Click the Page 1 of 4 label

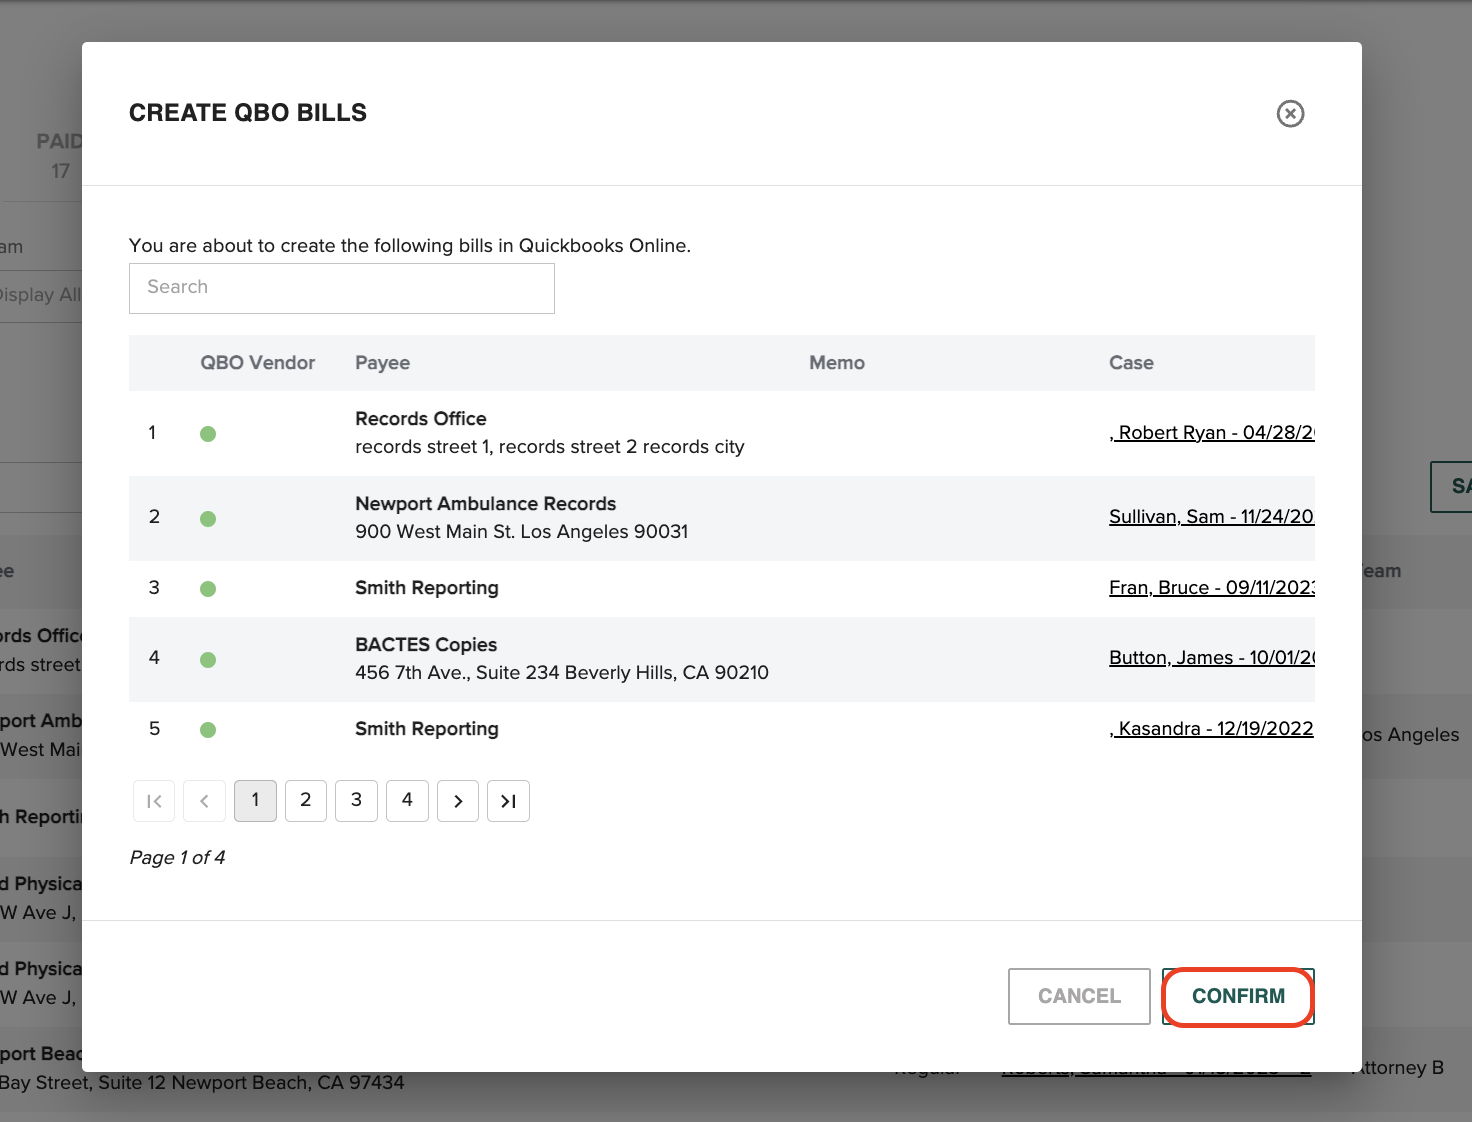pos(177,858)
